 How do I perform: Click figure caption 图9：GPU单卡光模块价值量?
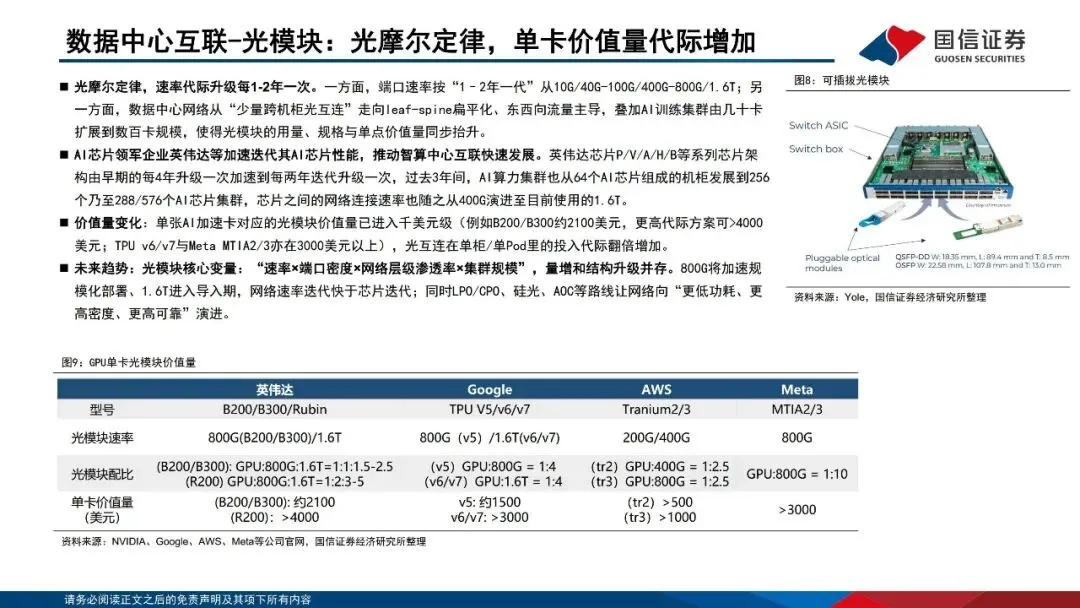point(129,362)
